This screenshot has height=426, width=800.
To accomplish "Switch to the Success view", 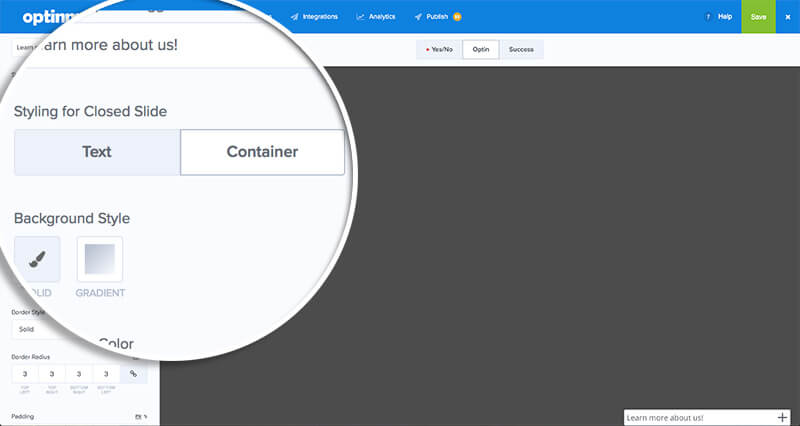I will pos(521,49).
